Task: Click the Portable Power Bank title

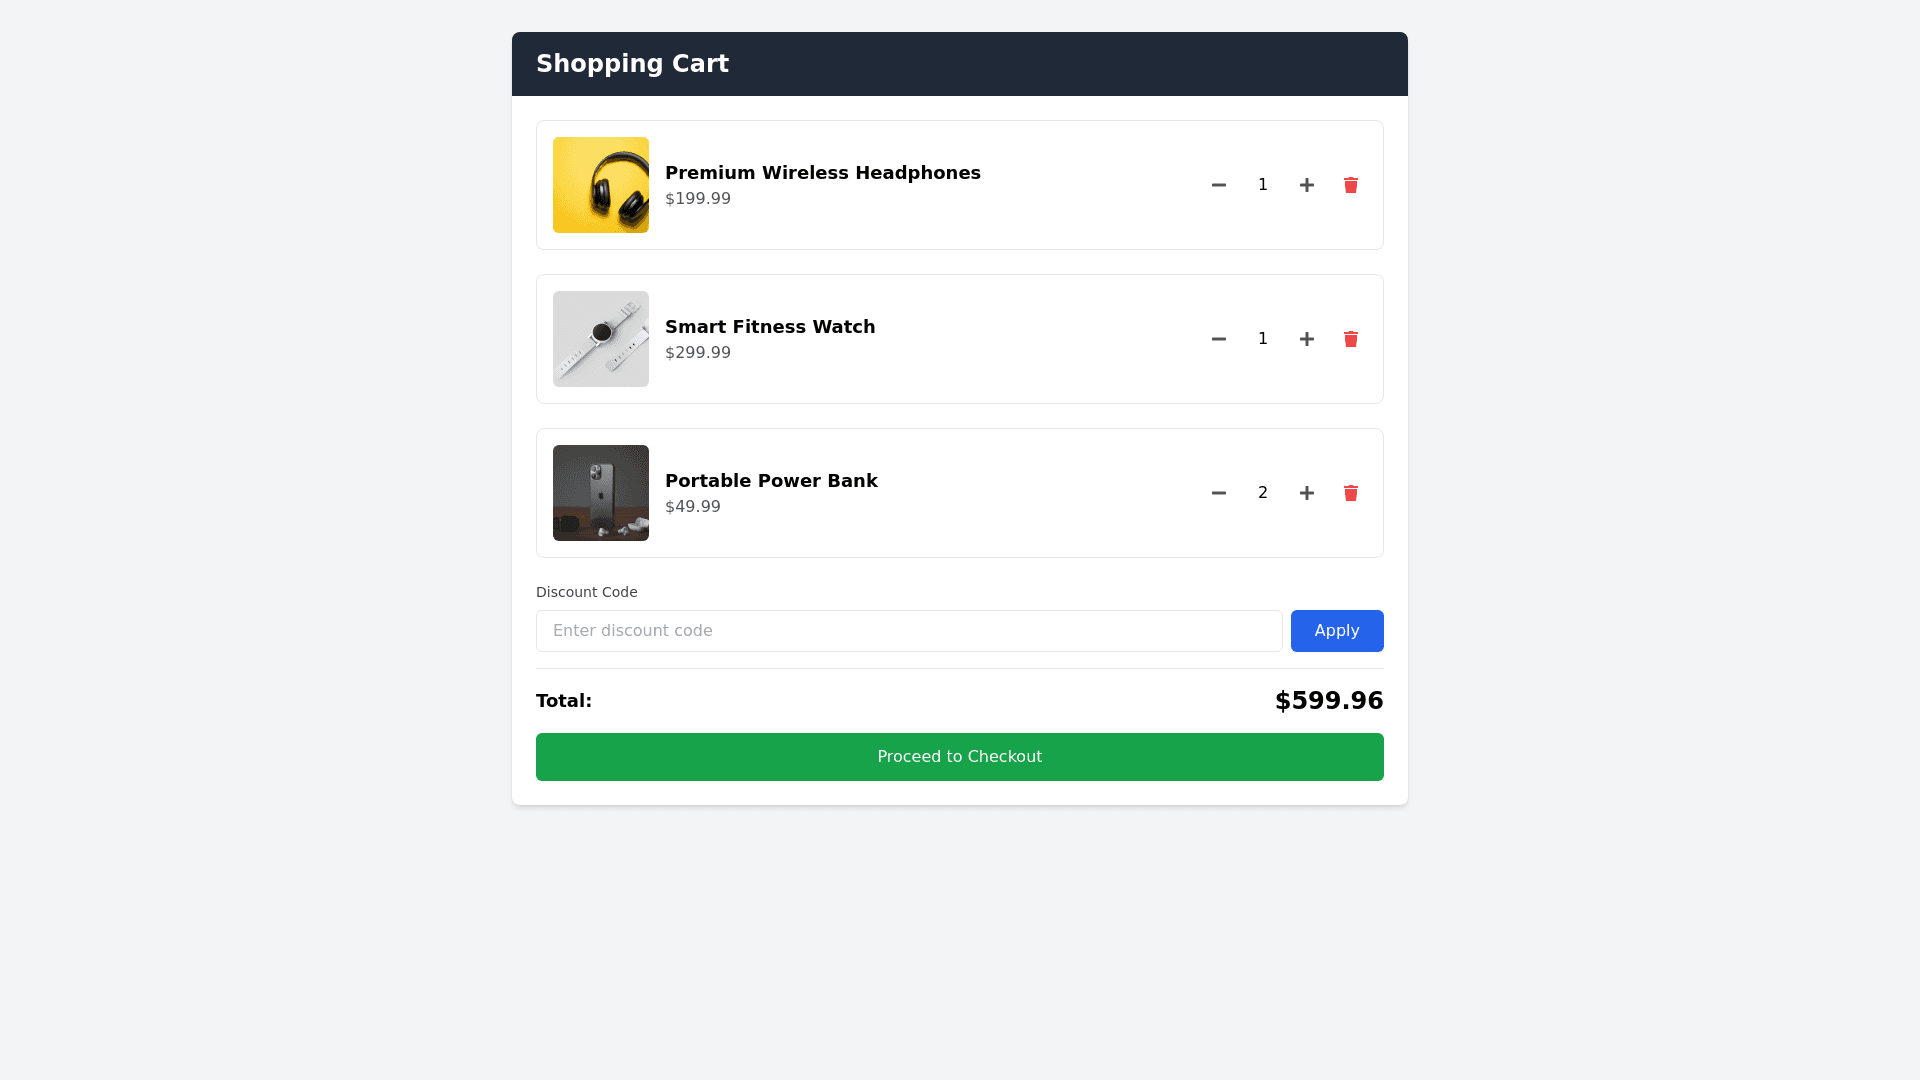Action: [770, 481]
